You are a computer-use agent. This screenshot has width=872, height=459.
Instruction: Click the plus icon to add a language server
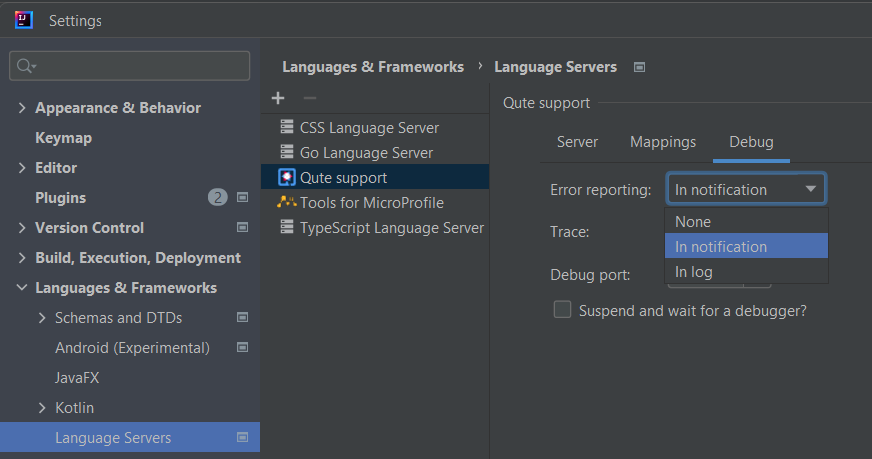click(x=278, y=98)
